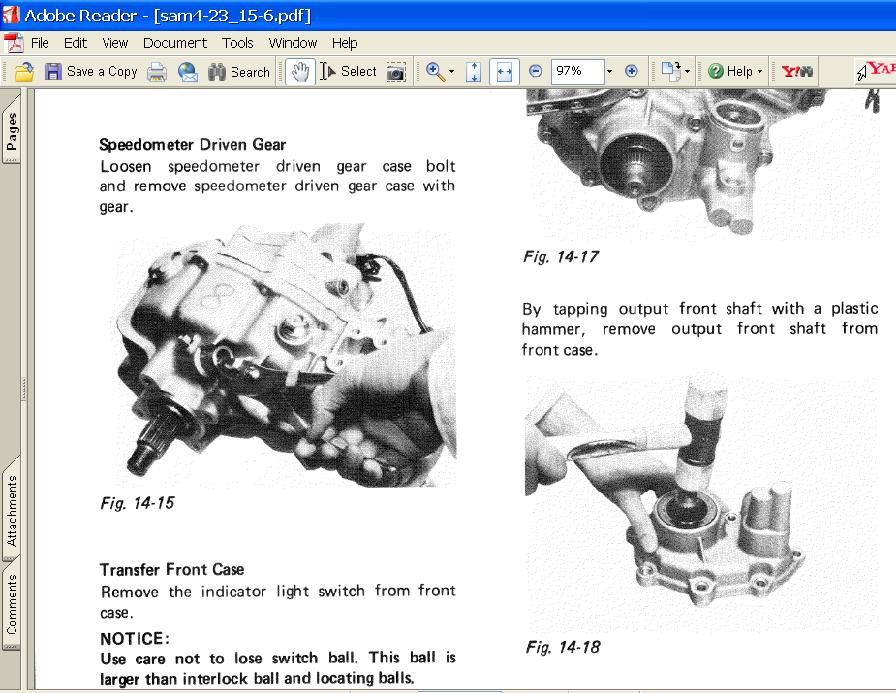
Task: Toggle the Fit Width view
Action: [504, 72]
